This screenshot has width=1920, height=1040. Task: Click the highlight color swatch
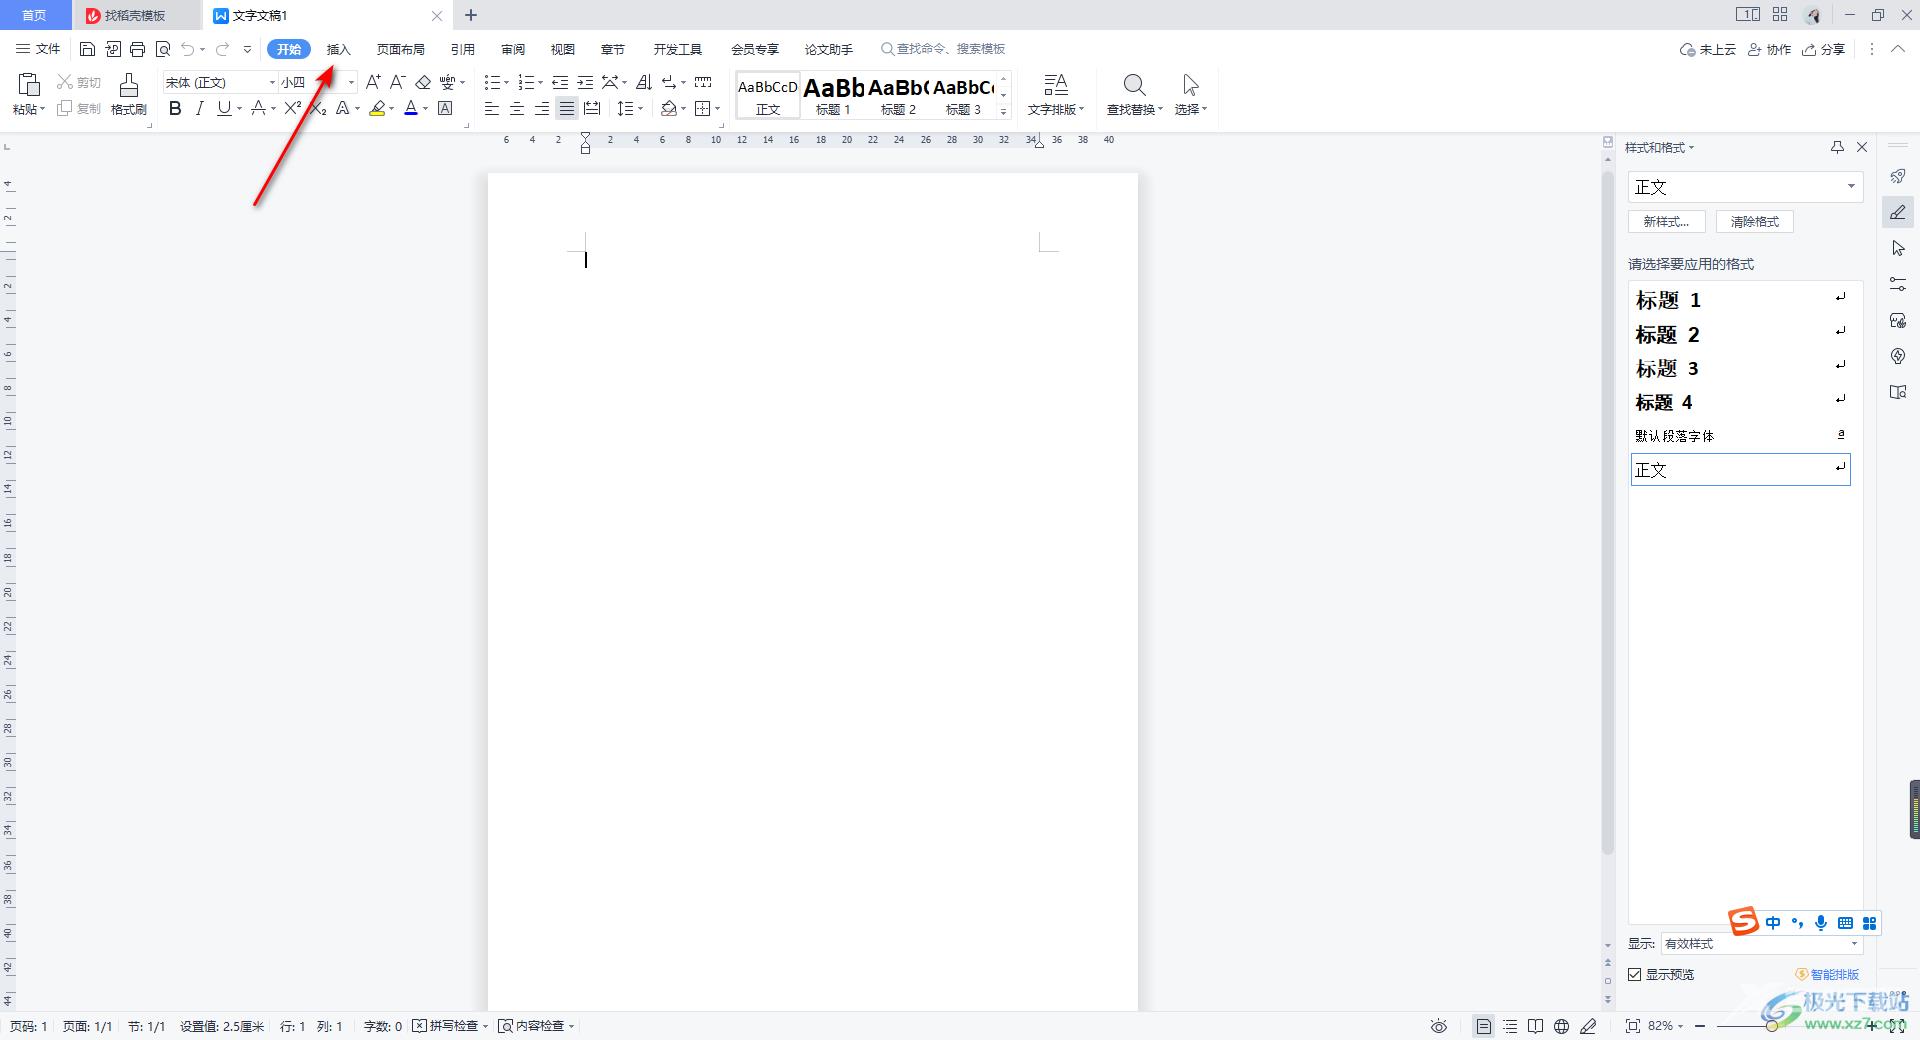pyautogui.click(x=377, y=108)
